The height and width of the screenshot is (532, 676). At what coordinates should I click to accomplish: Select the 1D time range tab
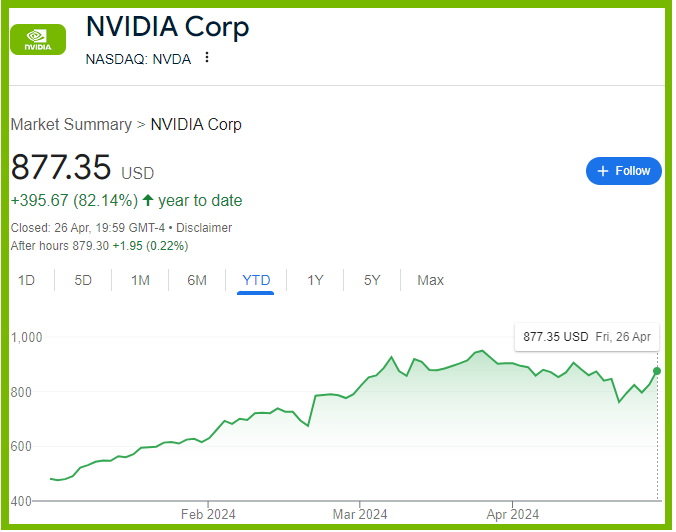click(x=26, y=280)
